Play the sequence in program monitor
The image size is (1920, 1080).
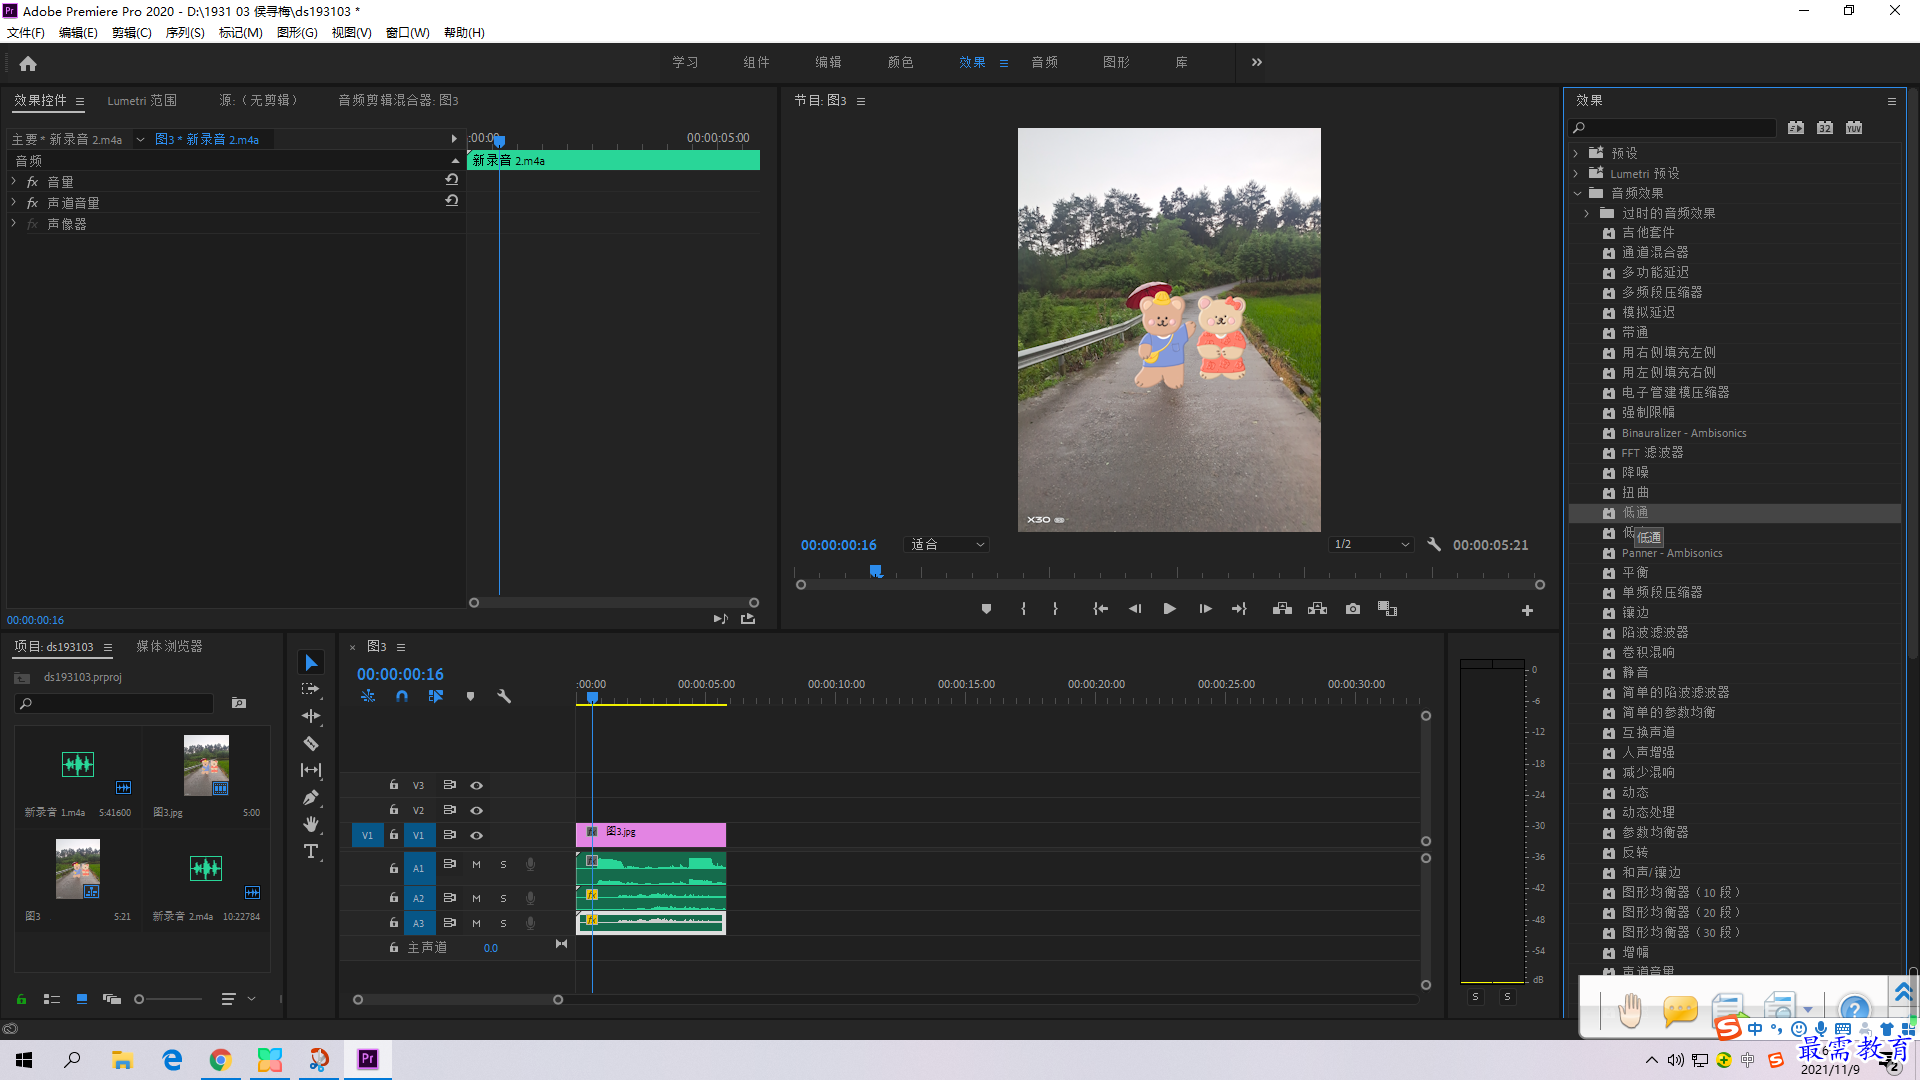1169,609
